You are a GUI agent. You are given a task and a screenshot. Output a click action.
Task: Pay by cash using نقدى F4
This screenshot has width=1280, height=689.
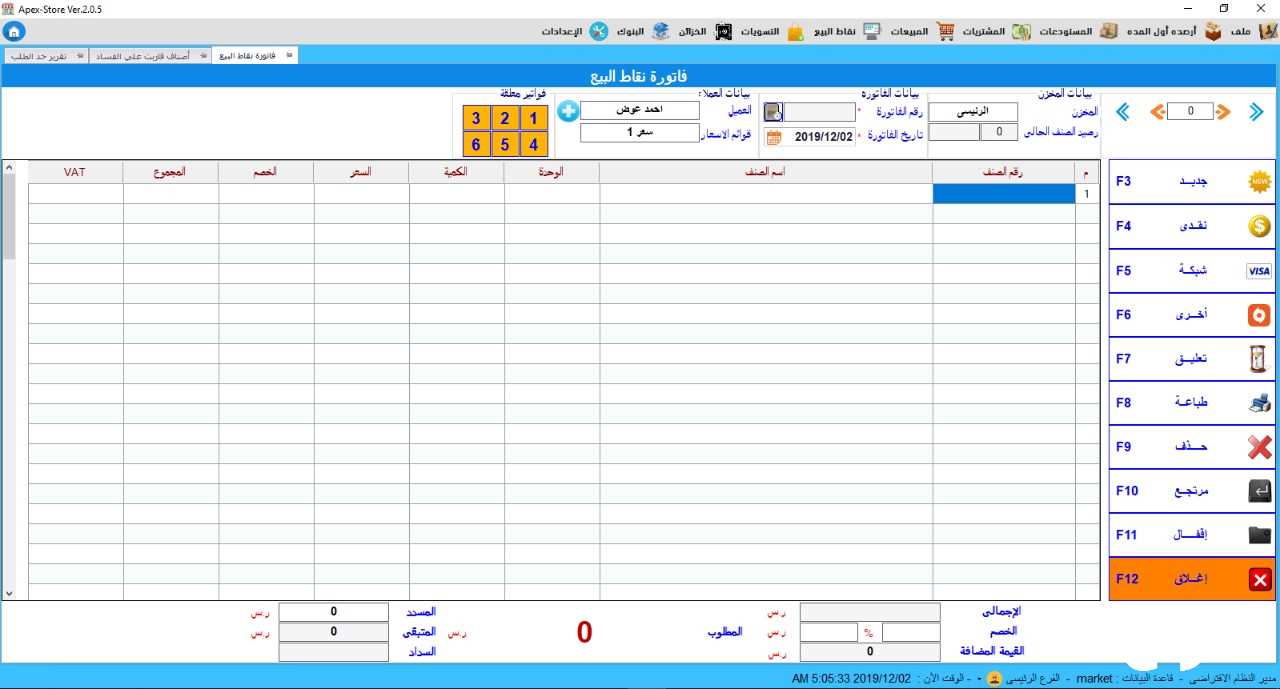pos(1192,226)
